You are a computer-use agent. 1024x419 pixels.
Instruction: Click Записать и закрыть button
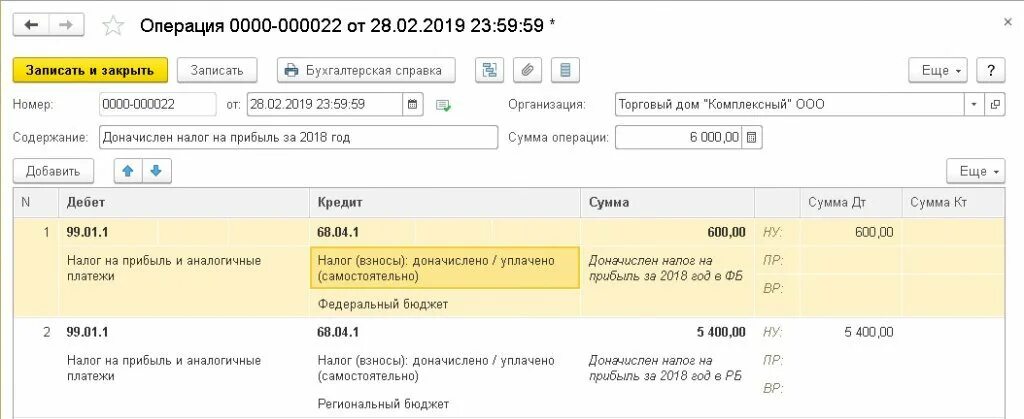pos(90,70)
